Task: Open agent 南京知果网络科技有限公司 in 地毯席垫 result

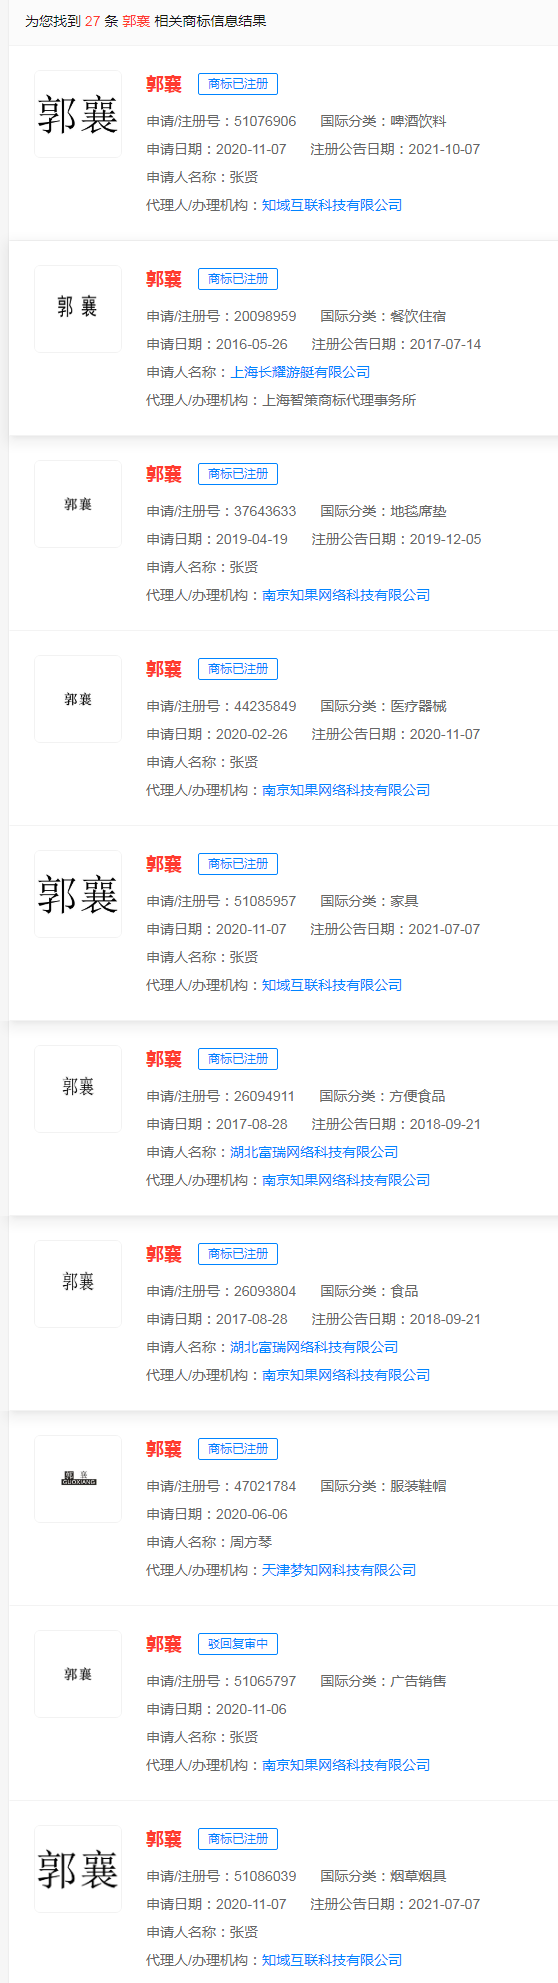Action: coord(346,595)
